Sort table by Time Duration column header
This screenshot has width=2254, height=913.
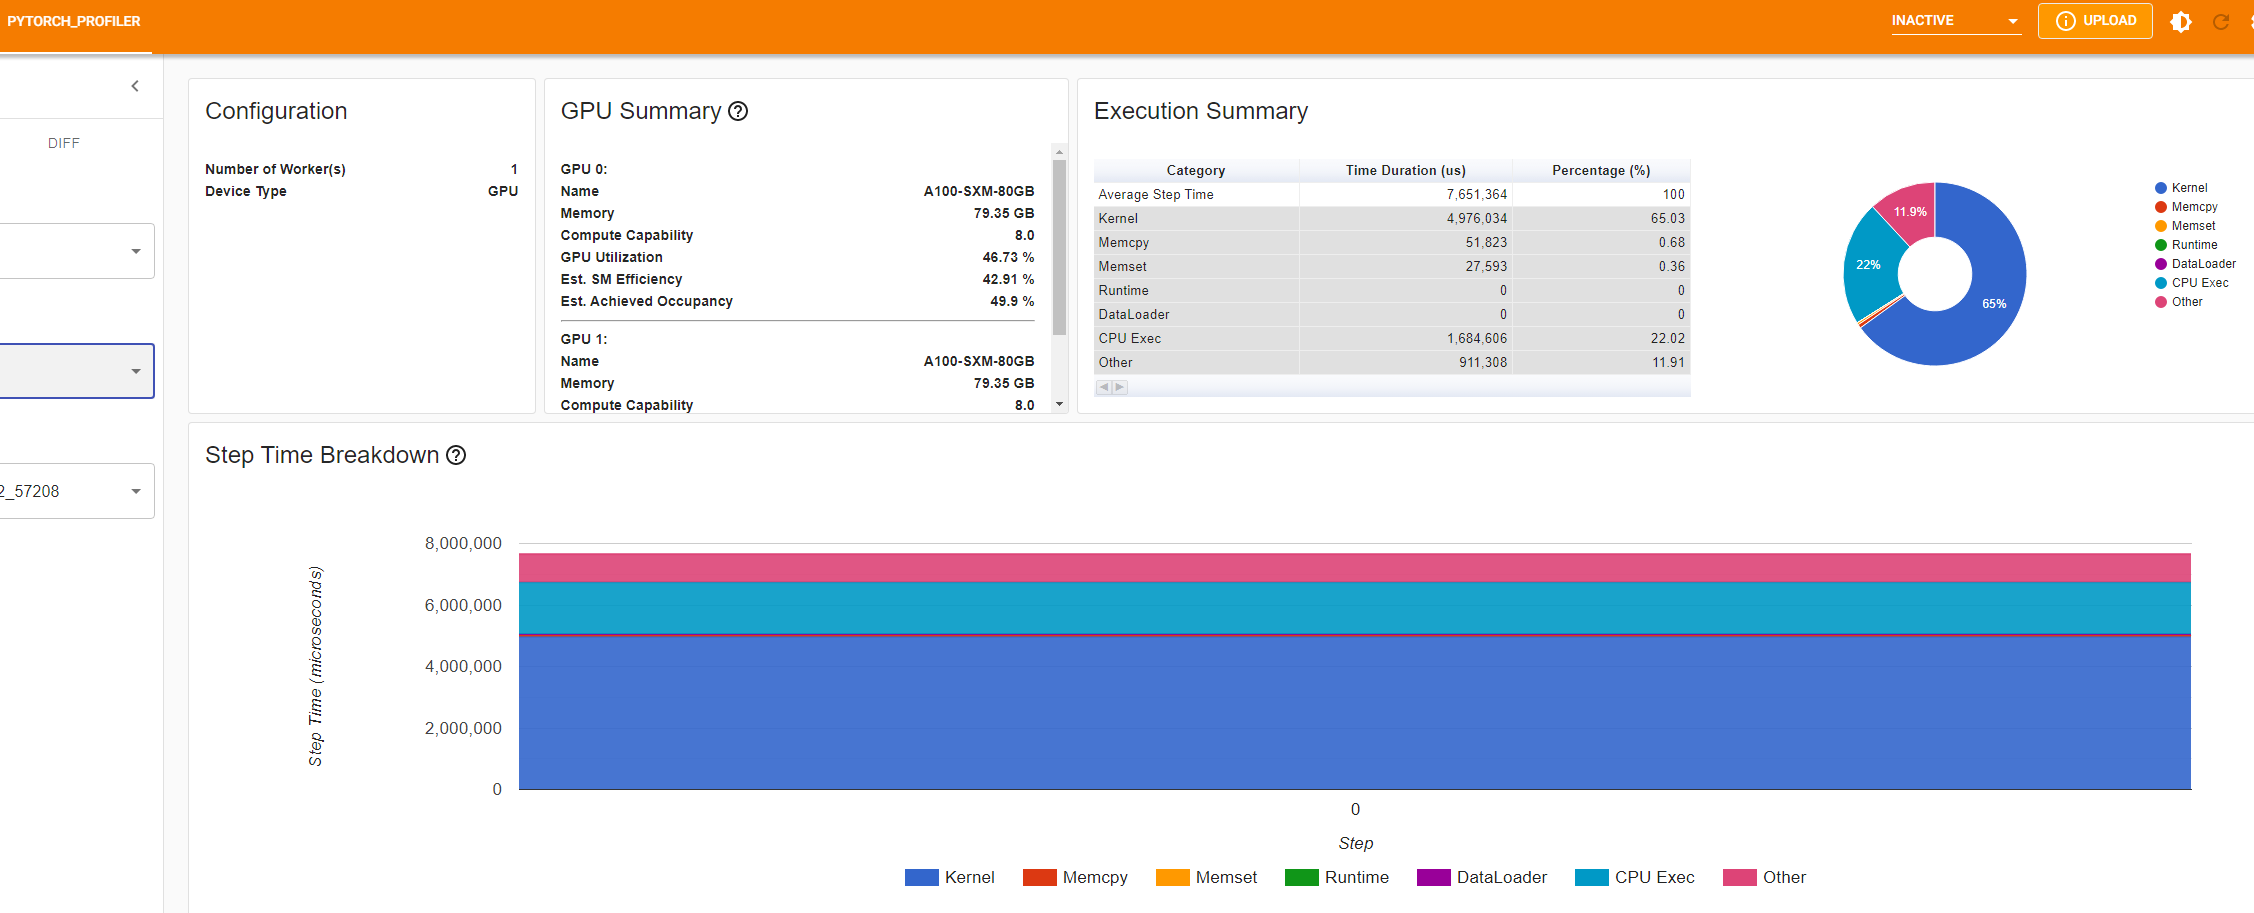pyautogui.click(x=1405, y=170)
